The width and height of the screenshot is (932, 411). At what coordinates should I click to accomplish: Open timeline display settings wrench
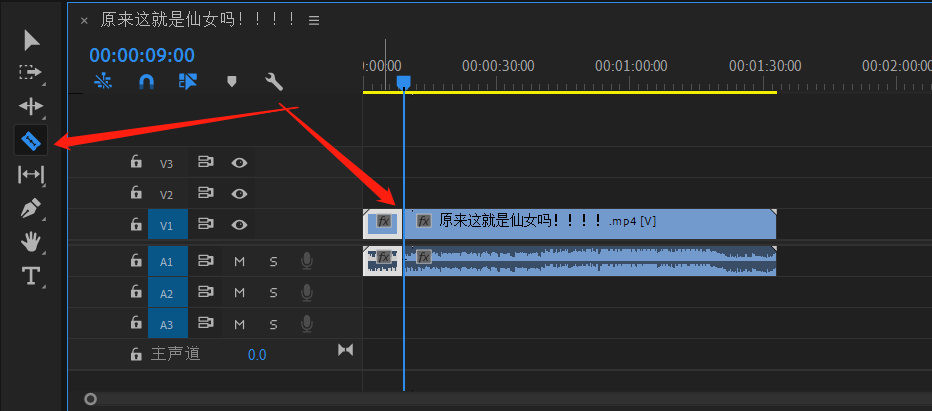tap(274, 82)
